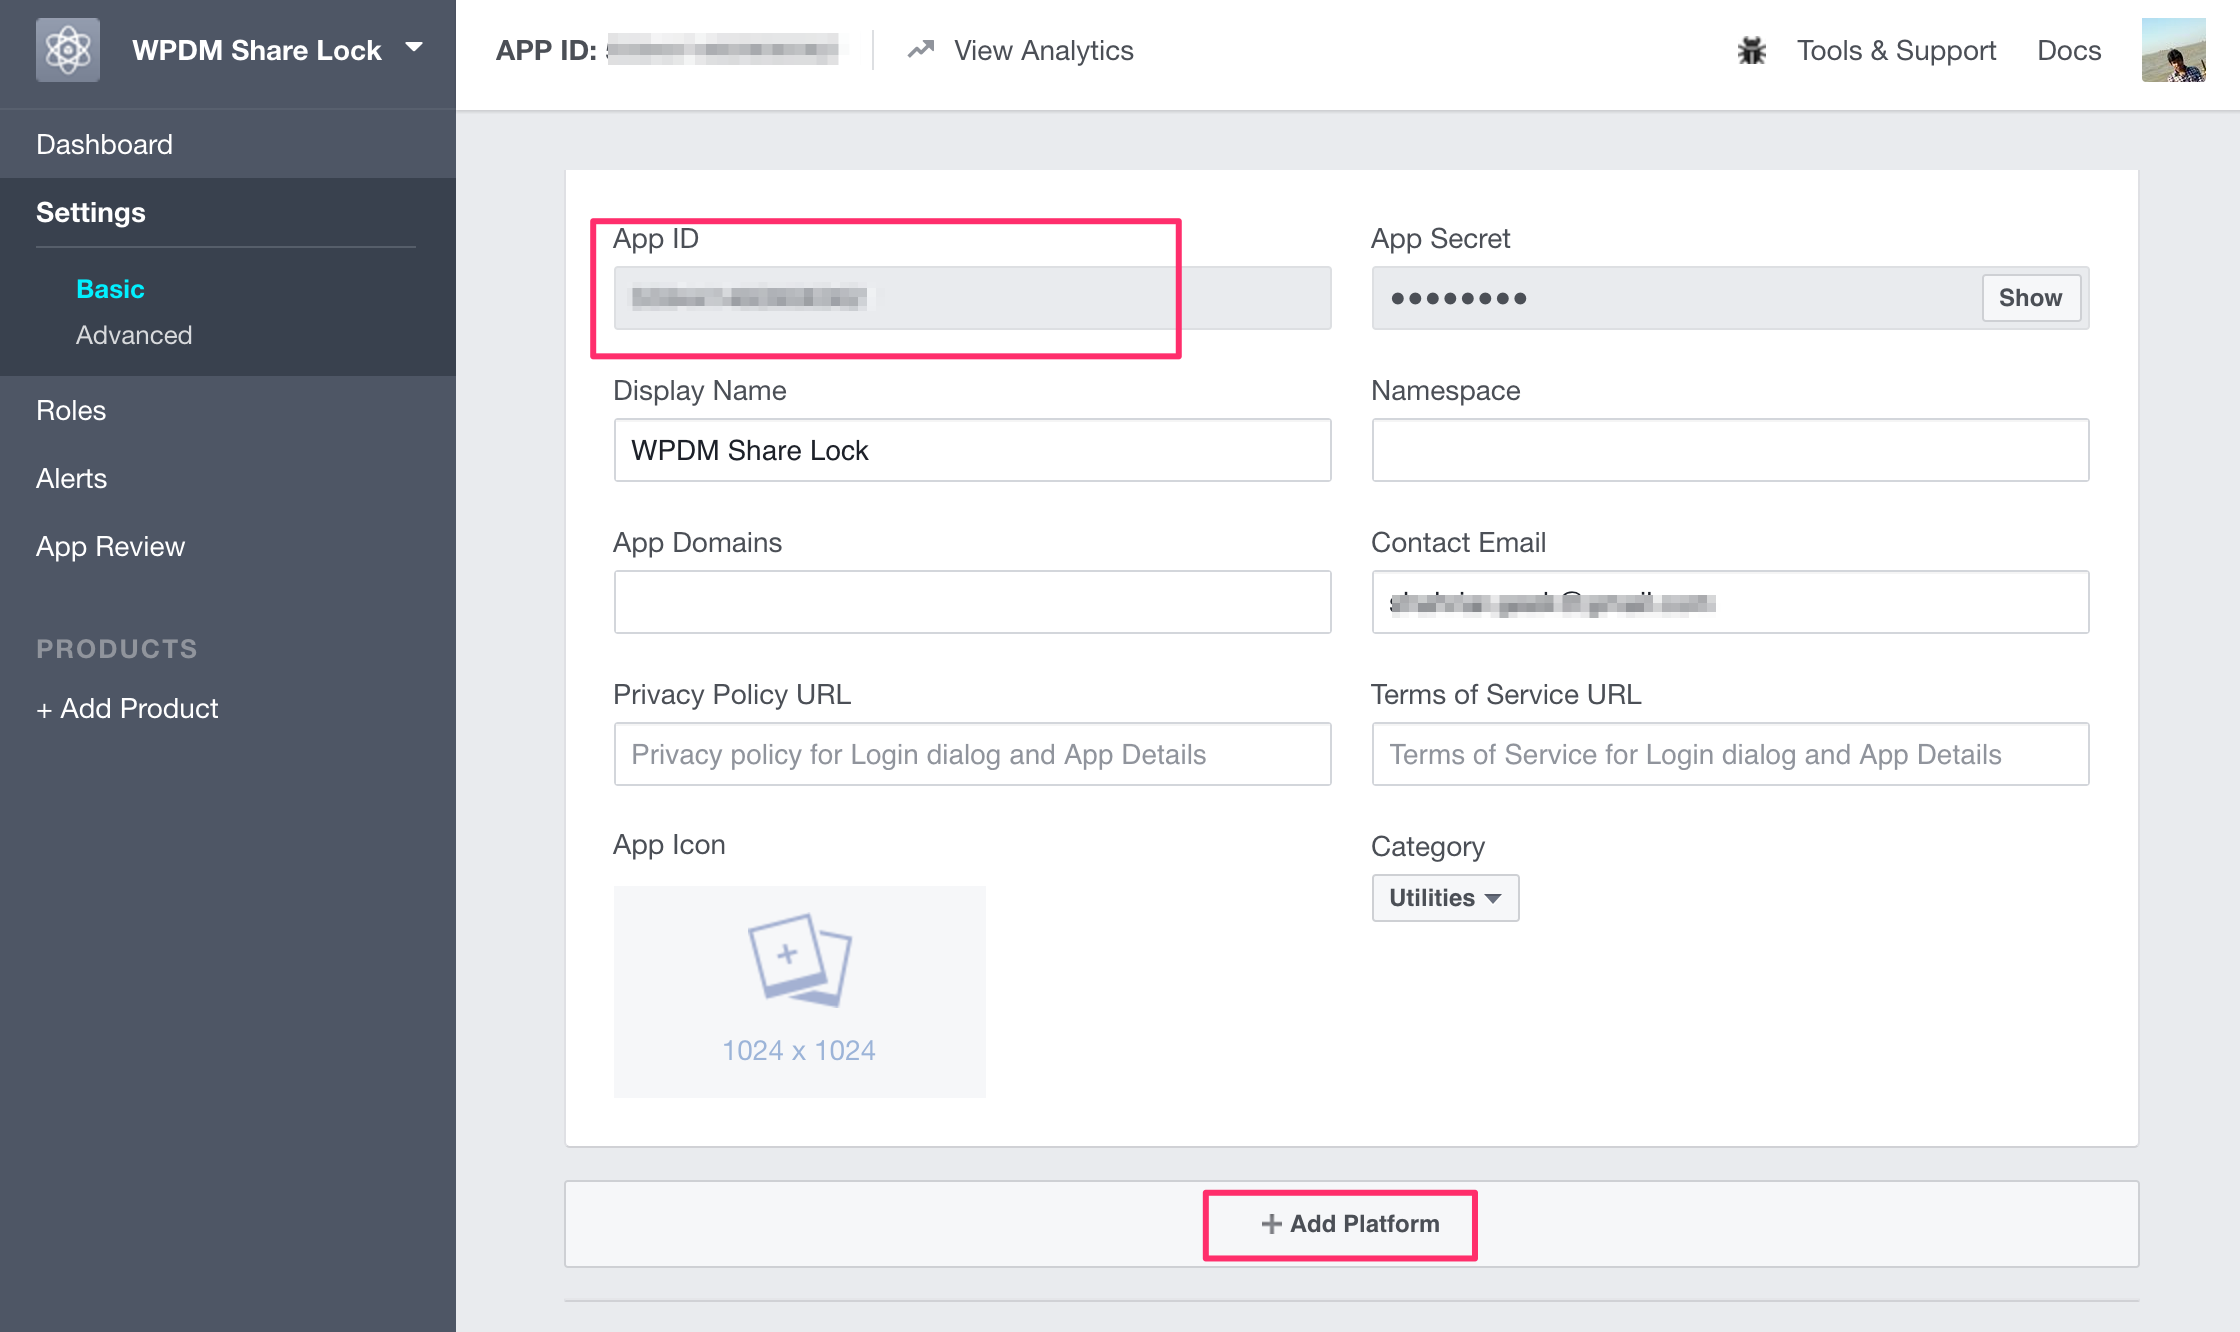
Task: Click the WPDM Share Lock app atom icon
Action: click(68, 50)
